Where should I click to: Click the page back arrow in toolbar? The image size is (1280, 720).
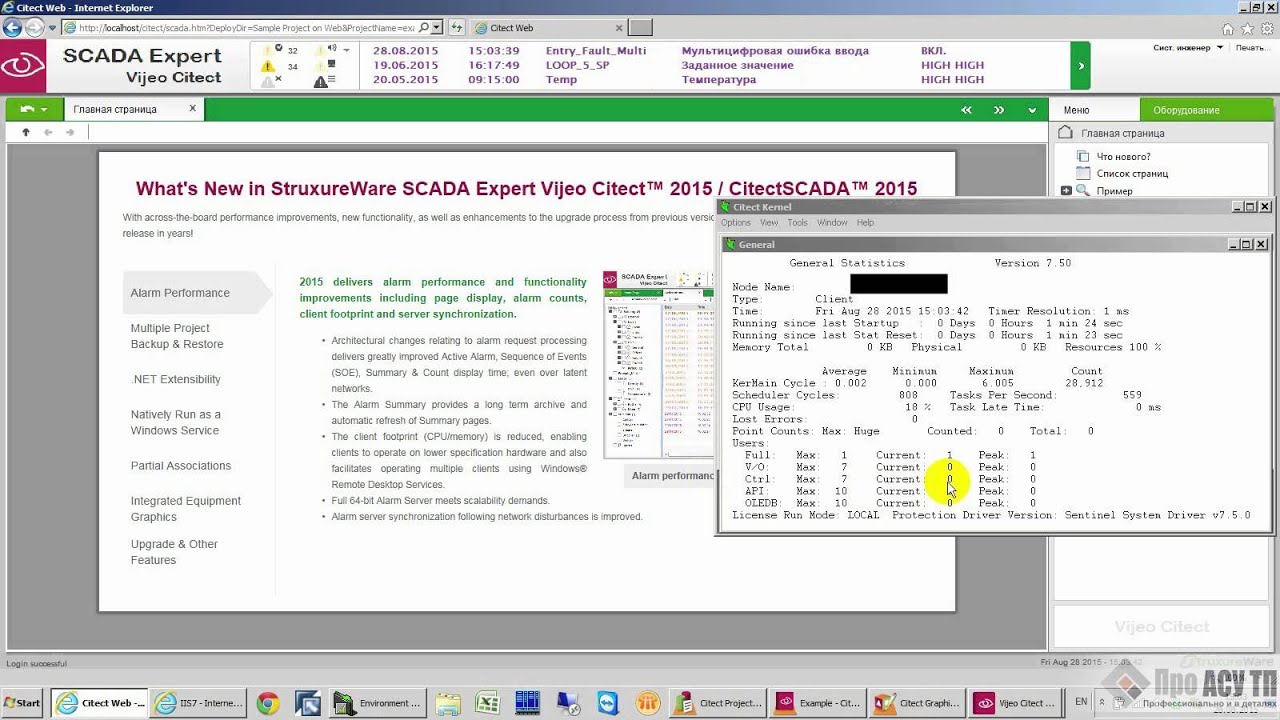pyautogui.click(x=48, y=132)
